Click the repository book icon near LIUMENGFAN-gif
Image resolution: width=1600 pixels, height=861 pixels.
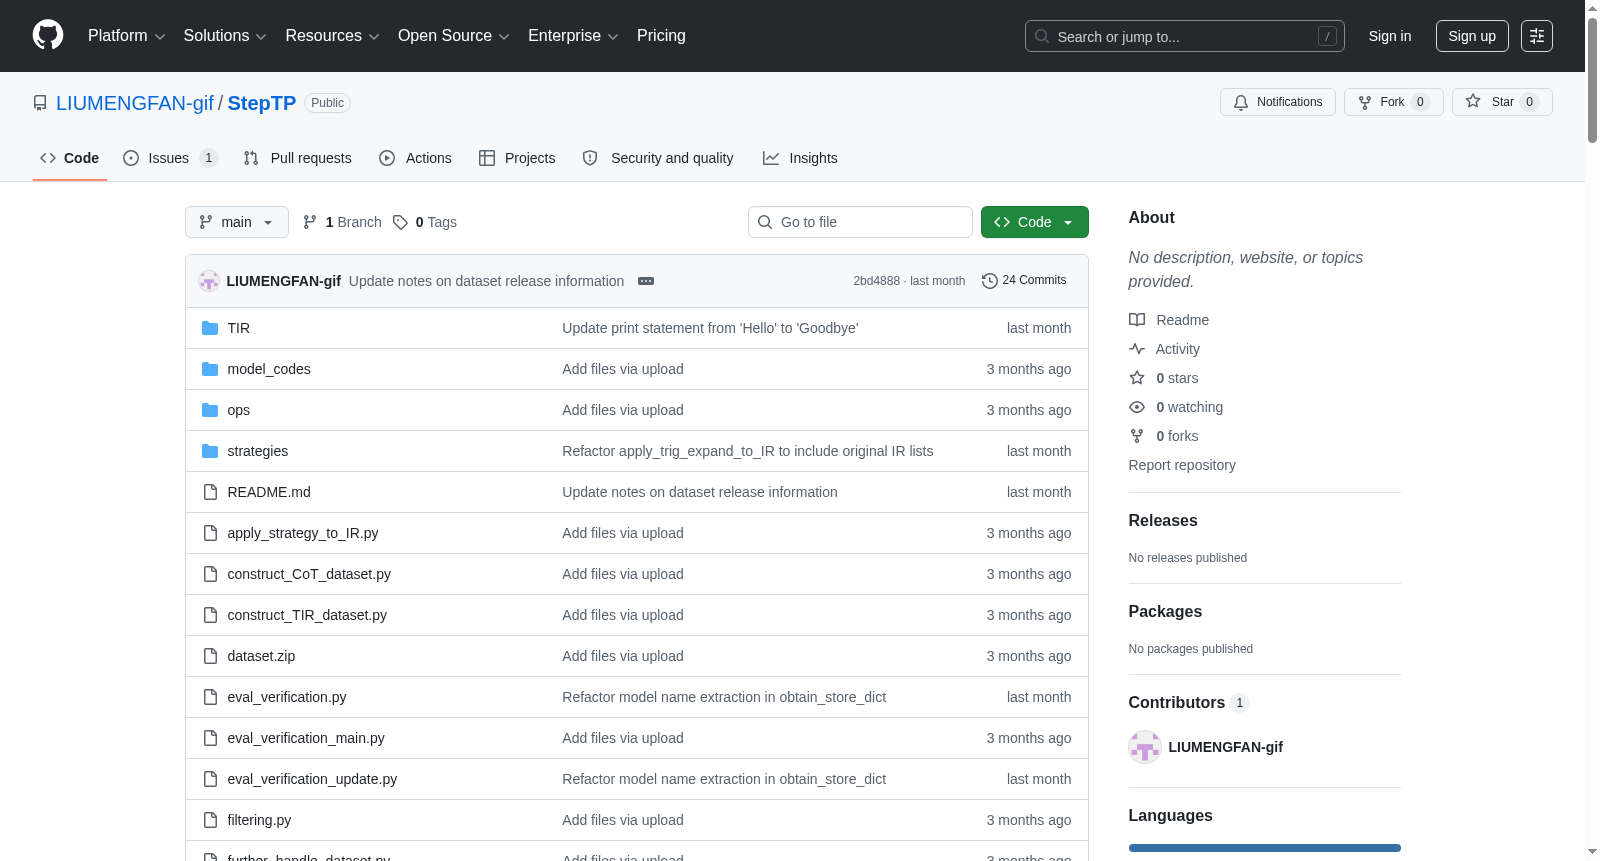(40, 103)
